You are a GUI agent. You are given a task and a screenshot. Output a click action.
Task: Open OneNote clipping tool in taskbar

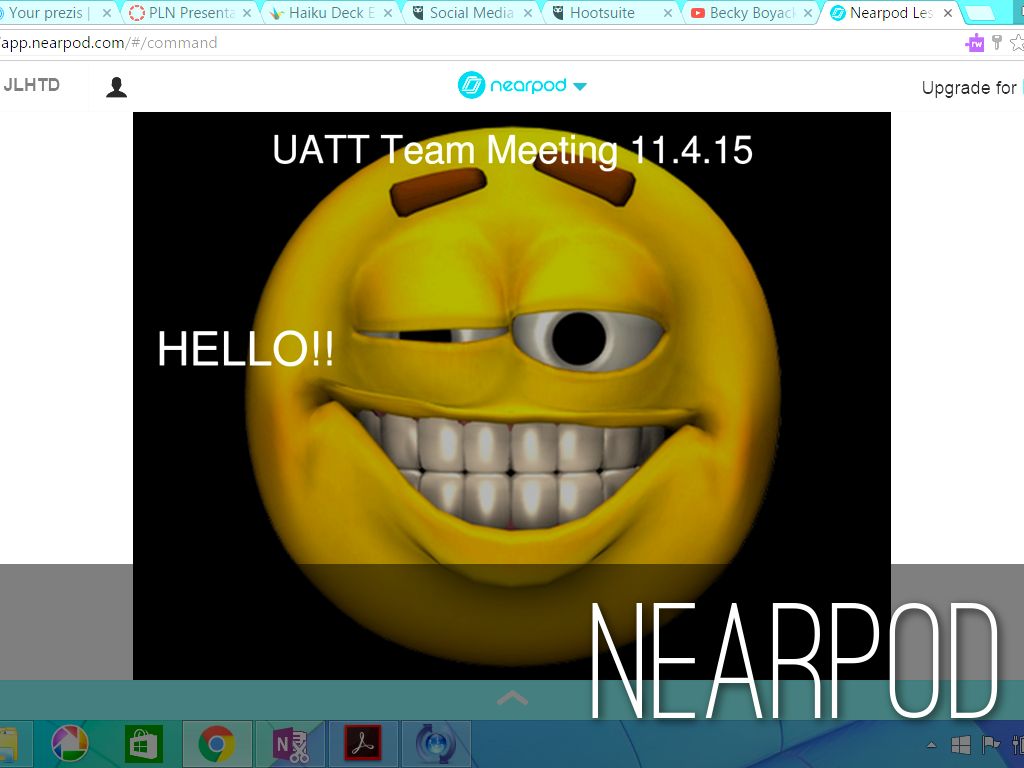coord(291,744)
